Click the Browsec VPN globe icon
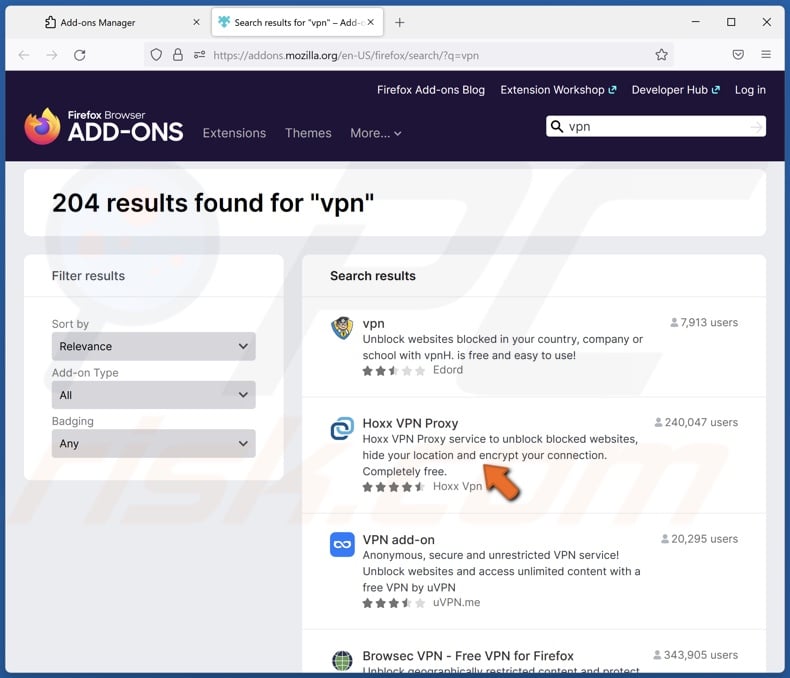The image size is (790, 678). click(342, 660)
